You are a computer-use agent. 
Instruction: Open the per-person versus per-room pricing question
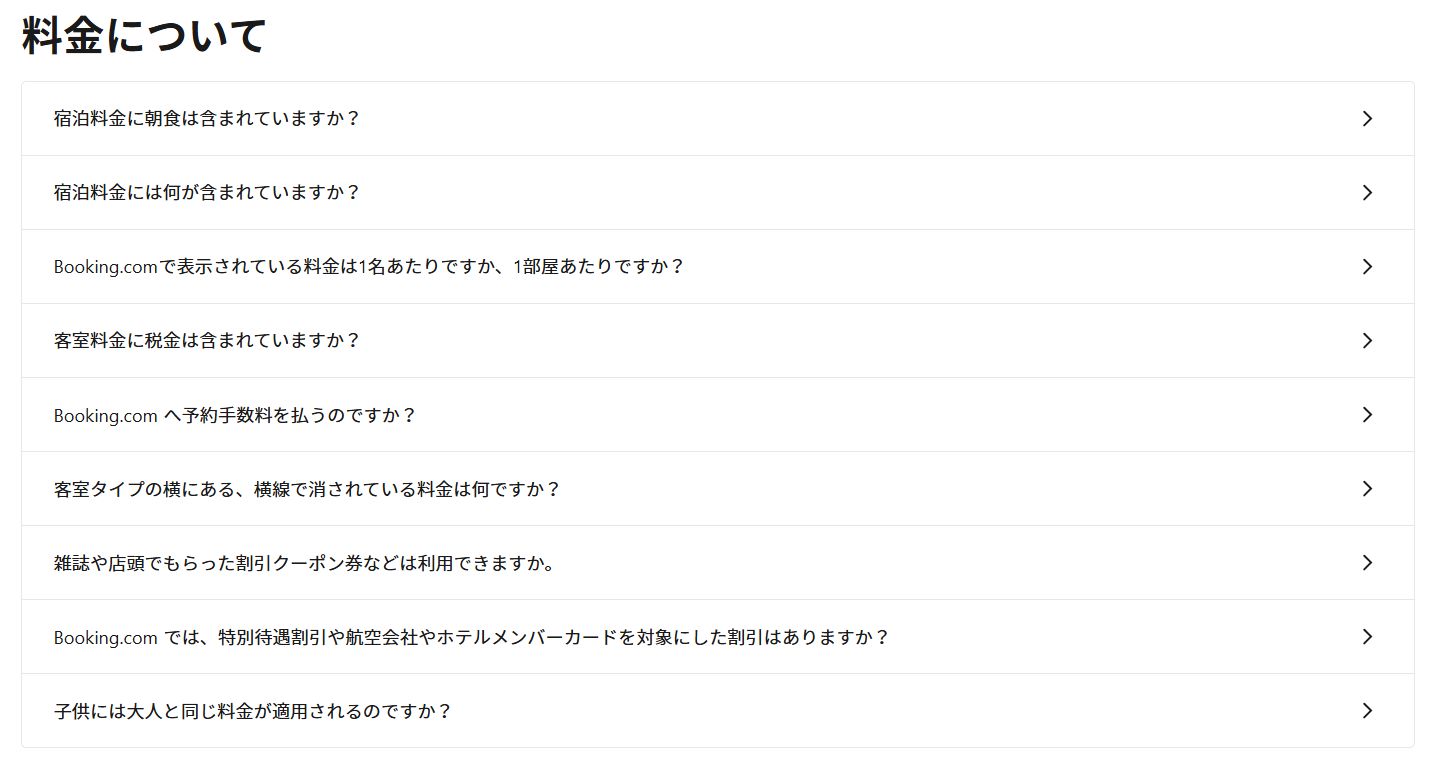coord(368,266)
